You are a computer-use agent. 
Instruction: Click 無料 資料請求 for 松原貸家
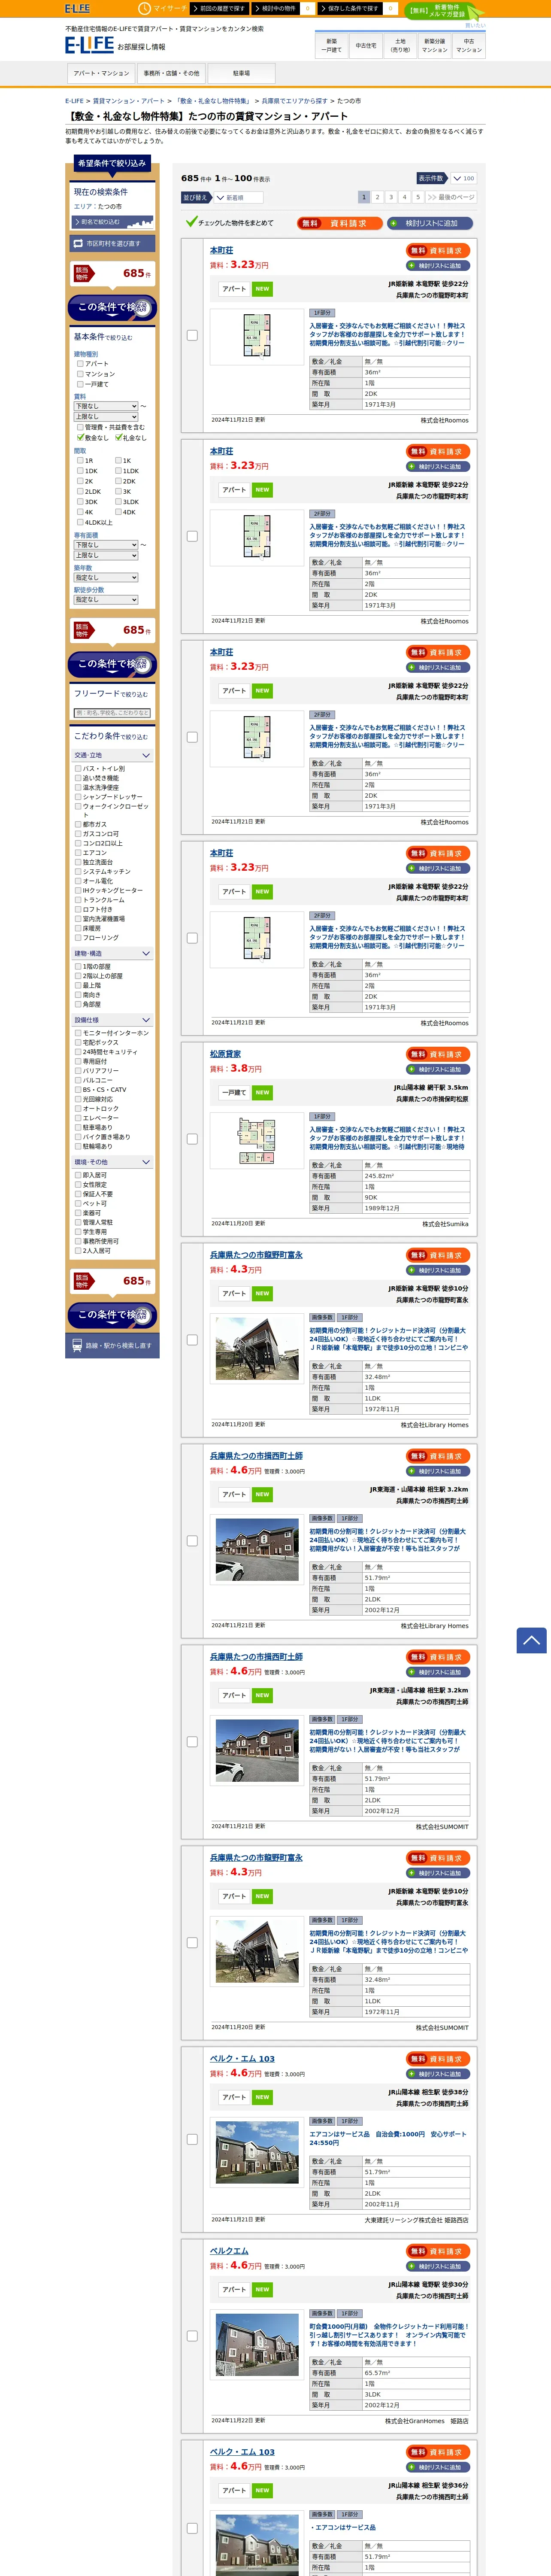click(439, 1054)
